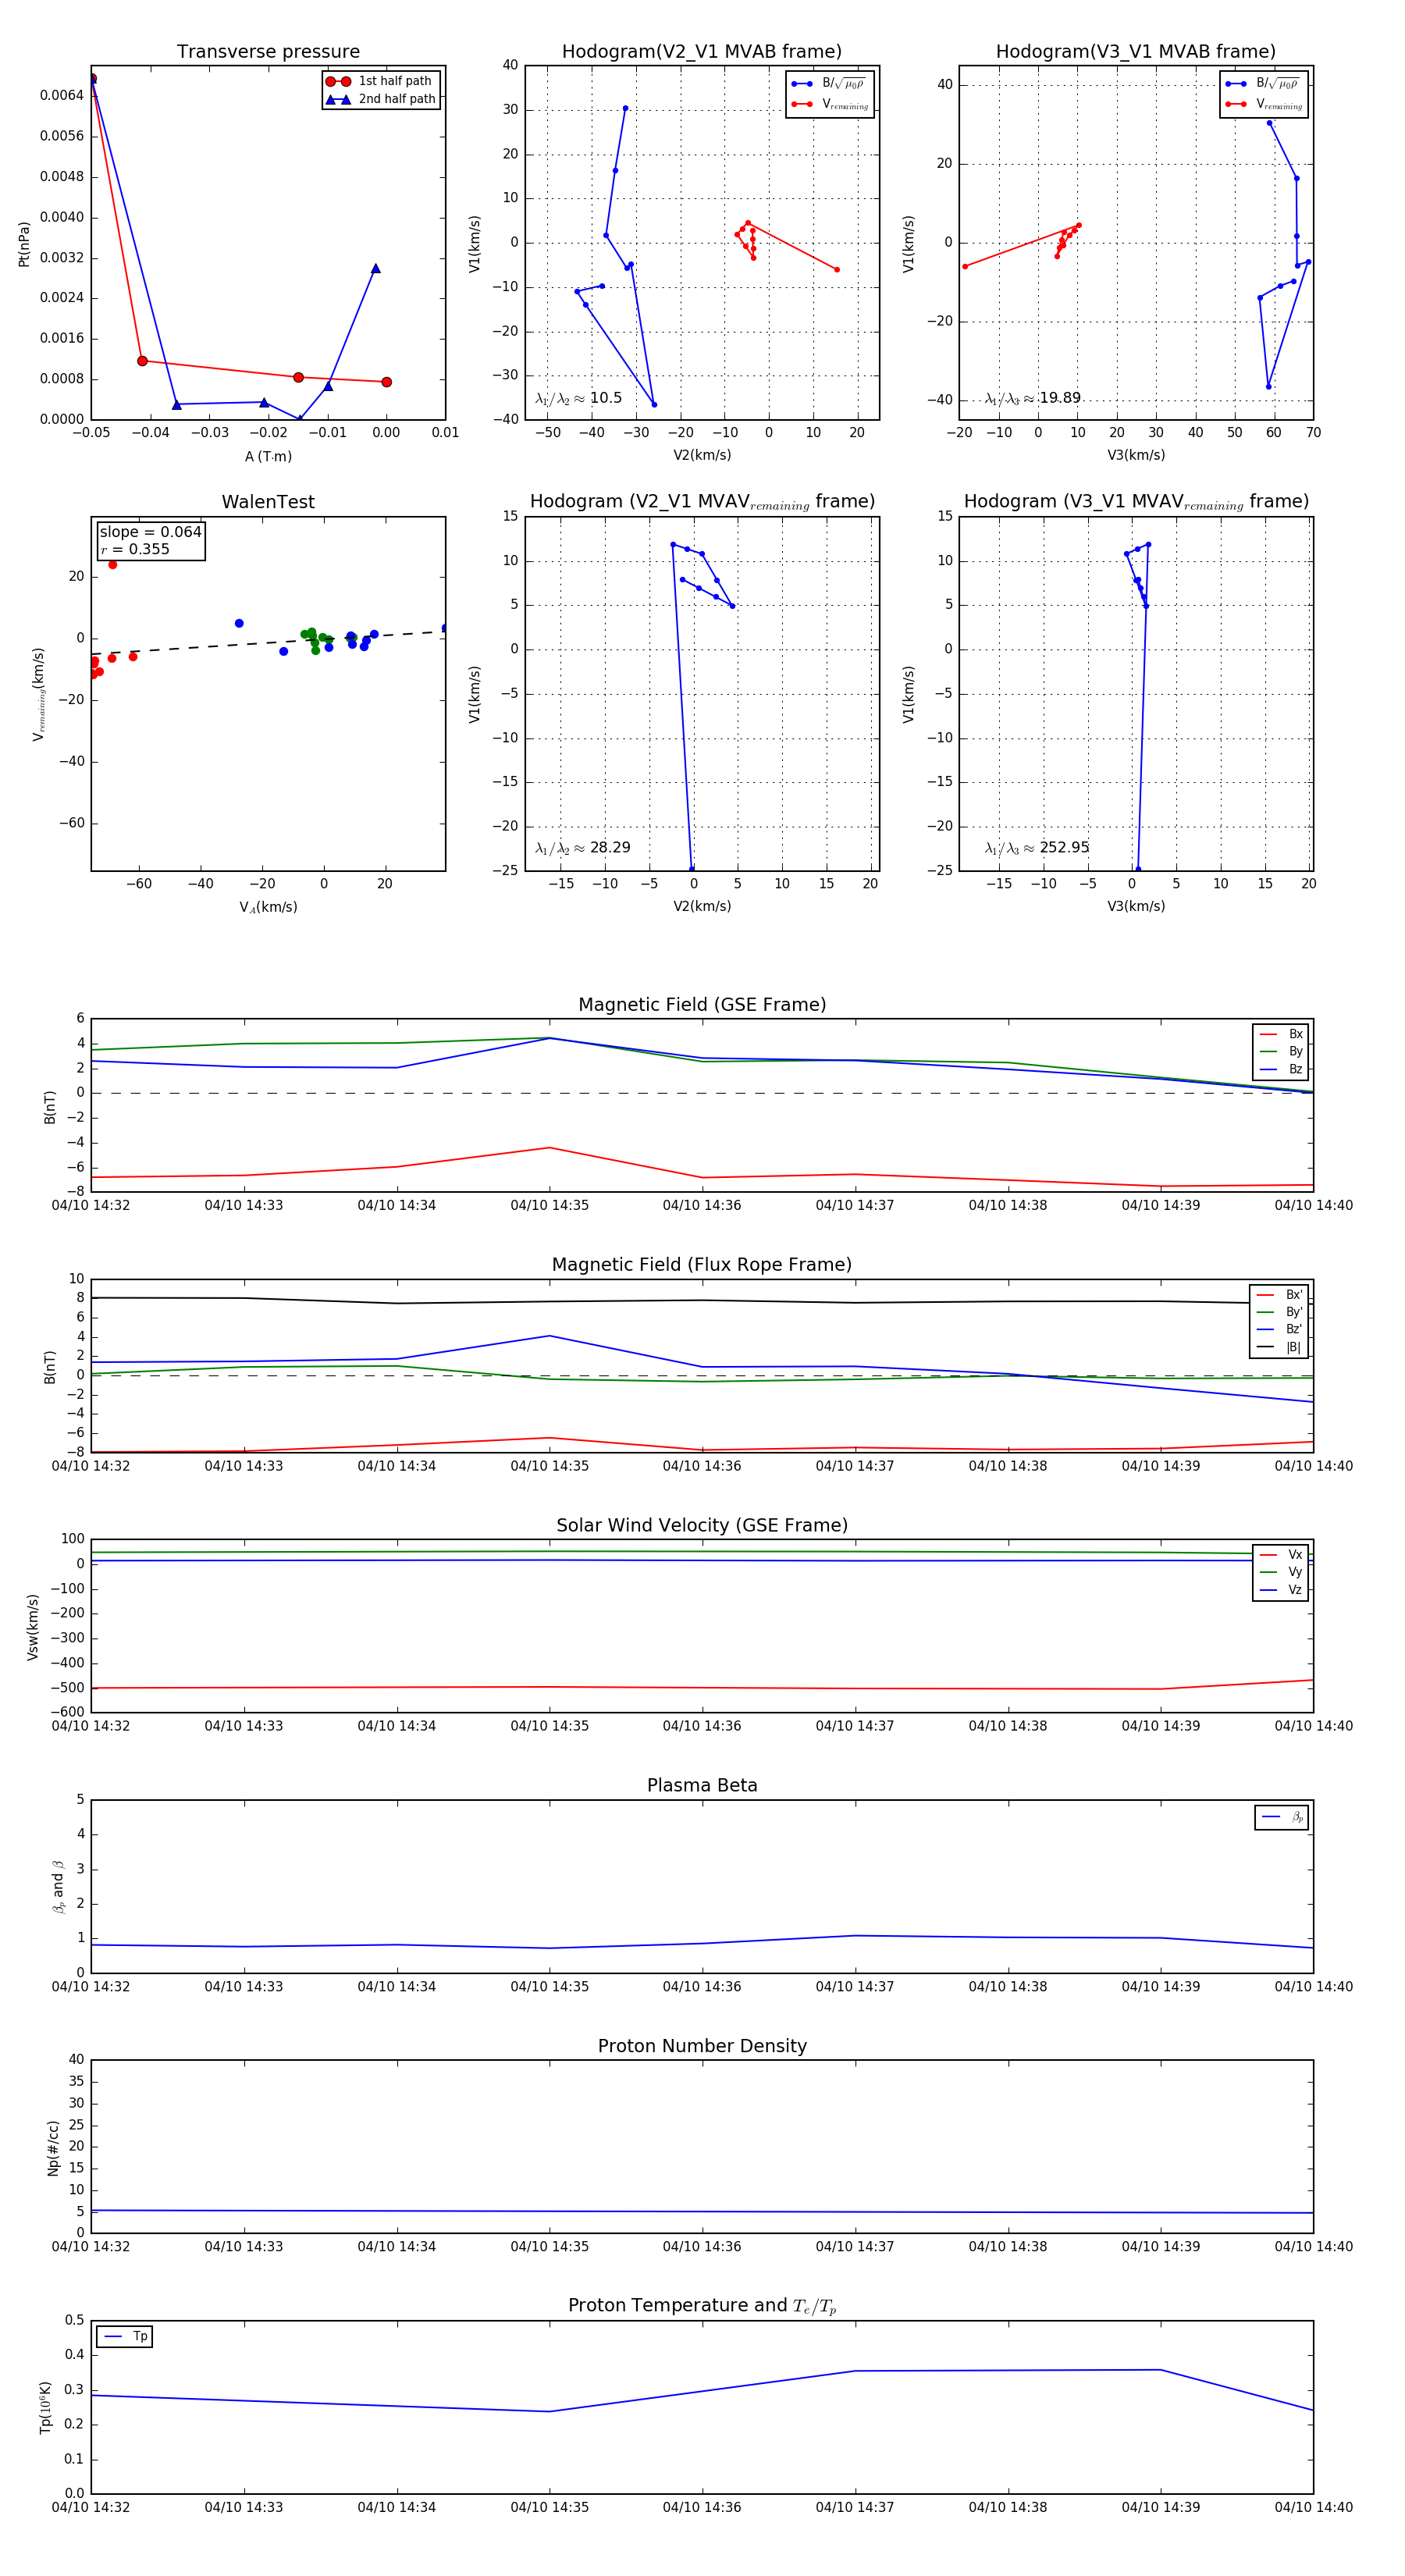This screenshot has height=2576, width=1405.
Task: Click the 'Plasma Beta' plot title
Action: 702,1786
